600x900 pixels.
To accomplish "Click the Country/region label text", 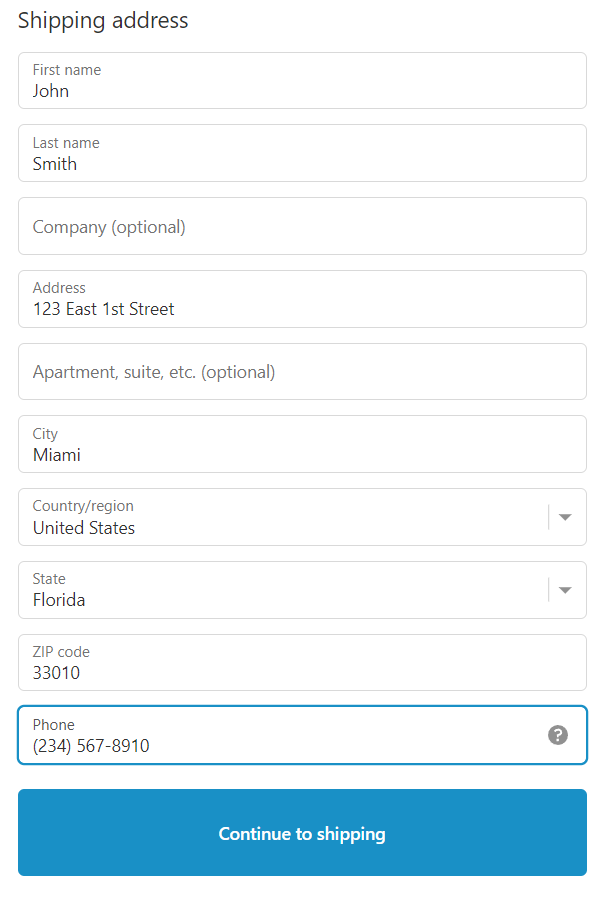I will 83,506.
